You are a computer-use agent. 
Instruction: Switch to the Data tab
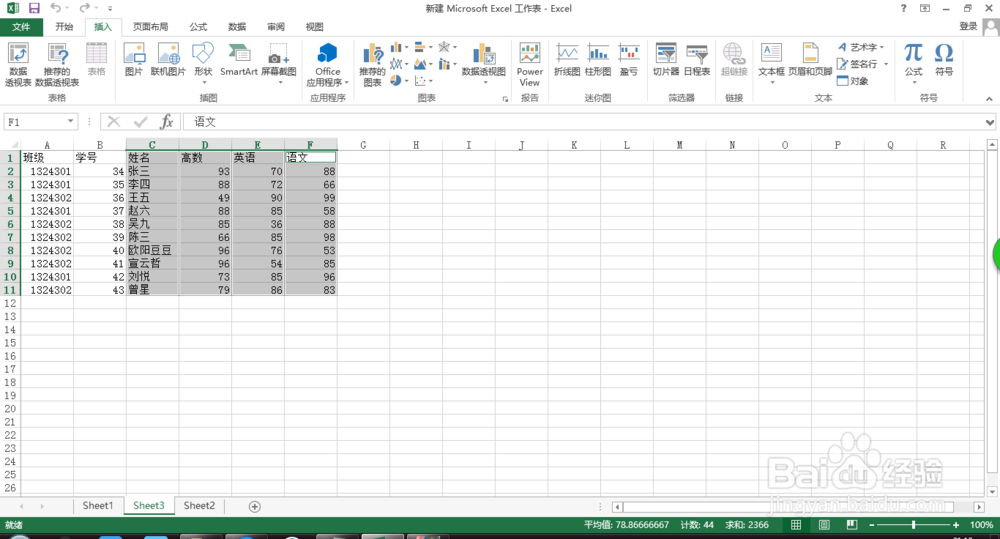tap(237, 27)
